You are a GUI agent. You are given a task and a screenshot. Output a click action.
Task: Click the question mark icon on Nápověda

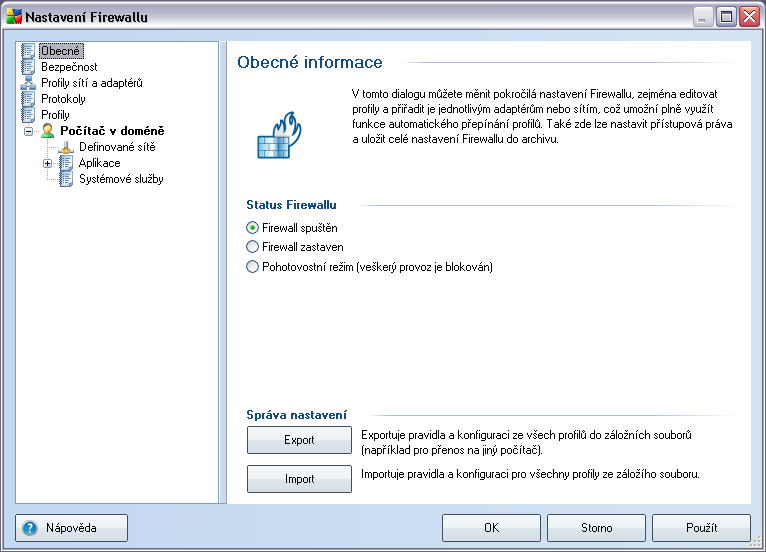[30, 528]
